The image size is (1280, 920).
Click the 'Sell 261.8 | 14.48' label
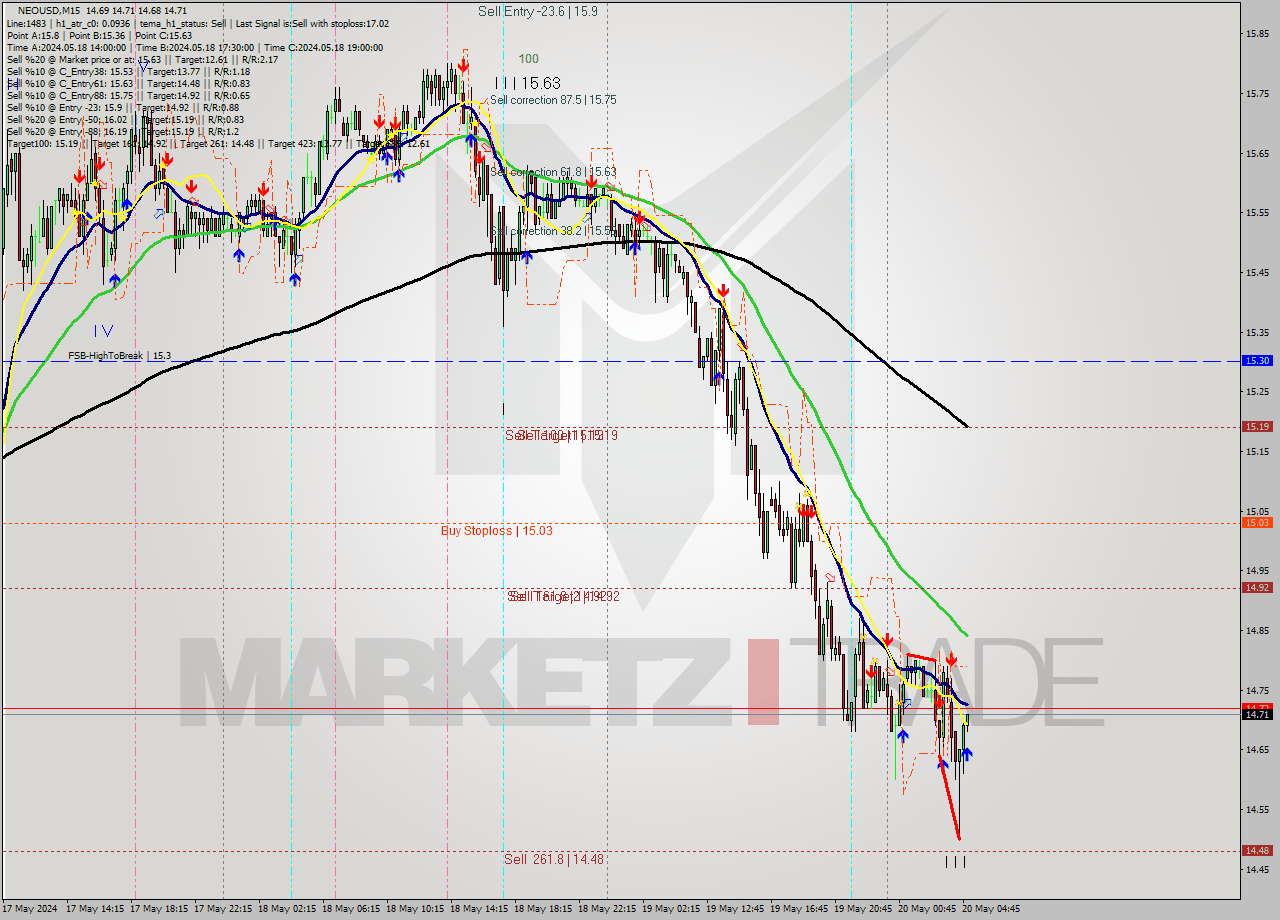[554, 859]
